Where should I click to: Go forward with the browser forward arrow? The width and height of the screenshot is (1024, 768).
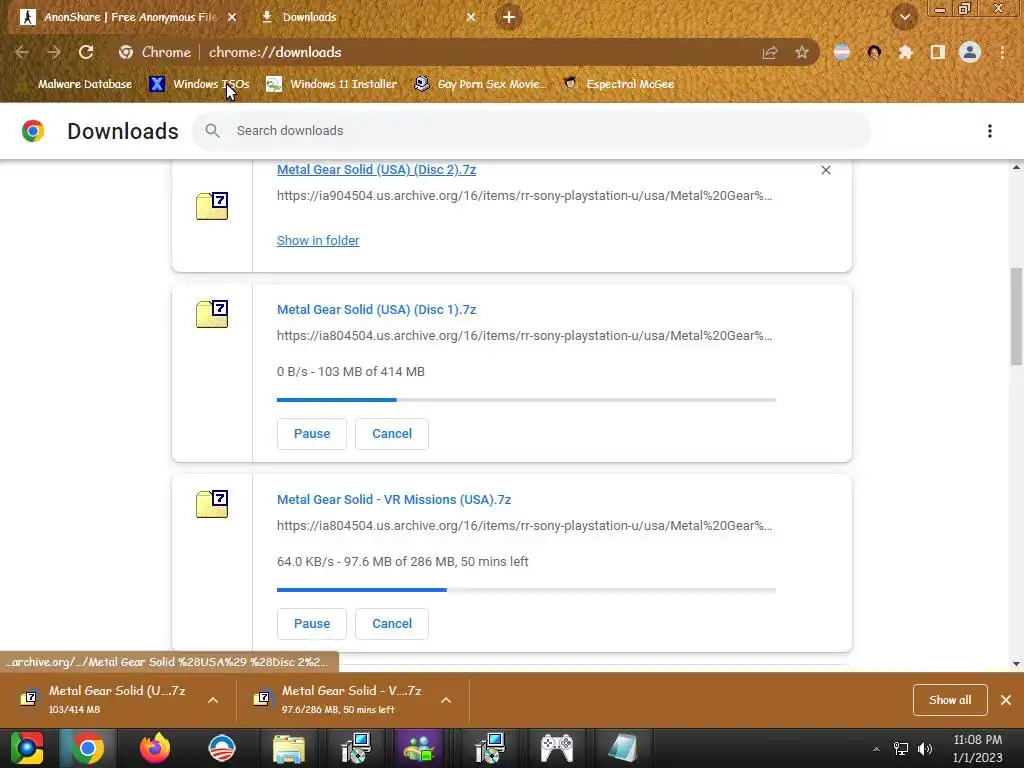54,52
